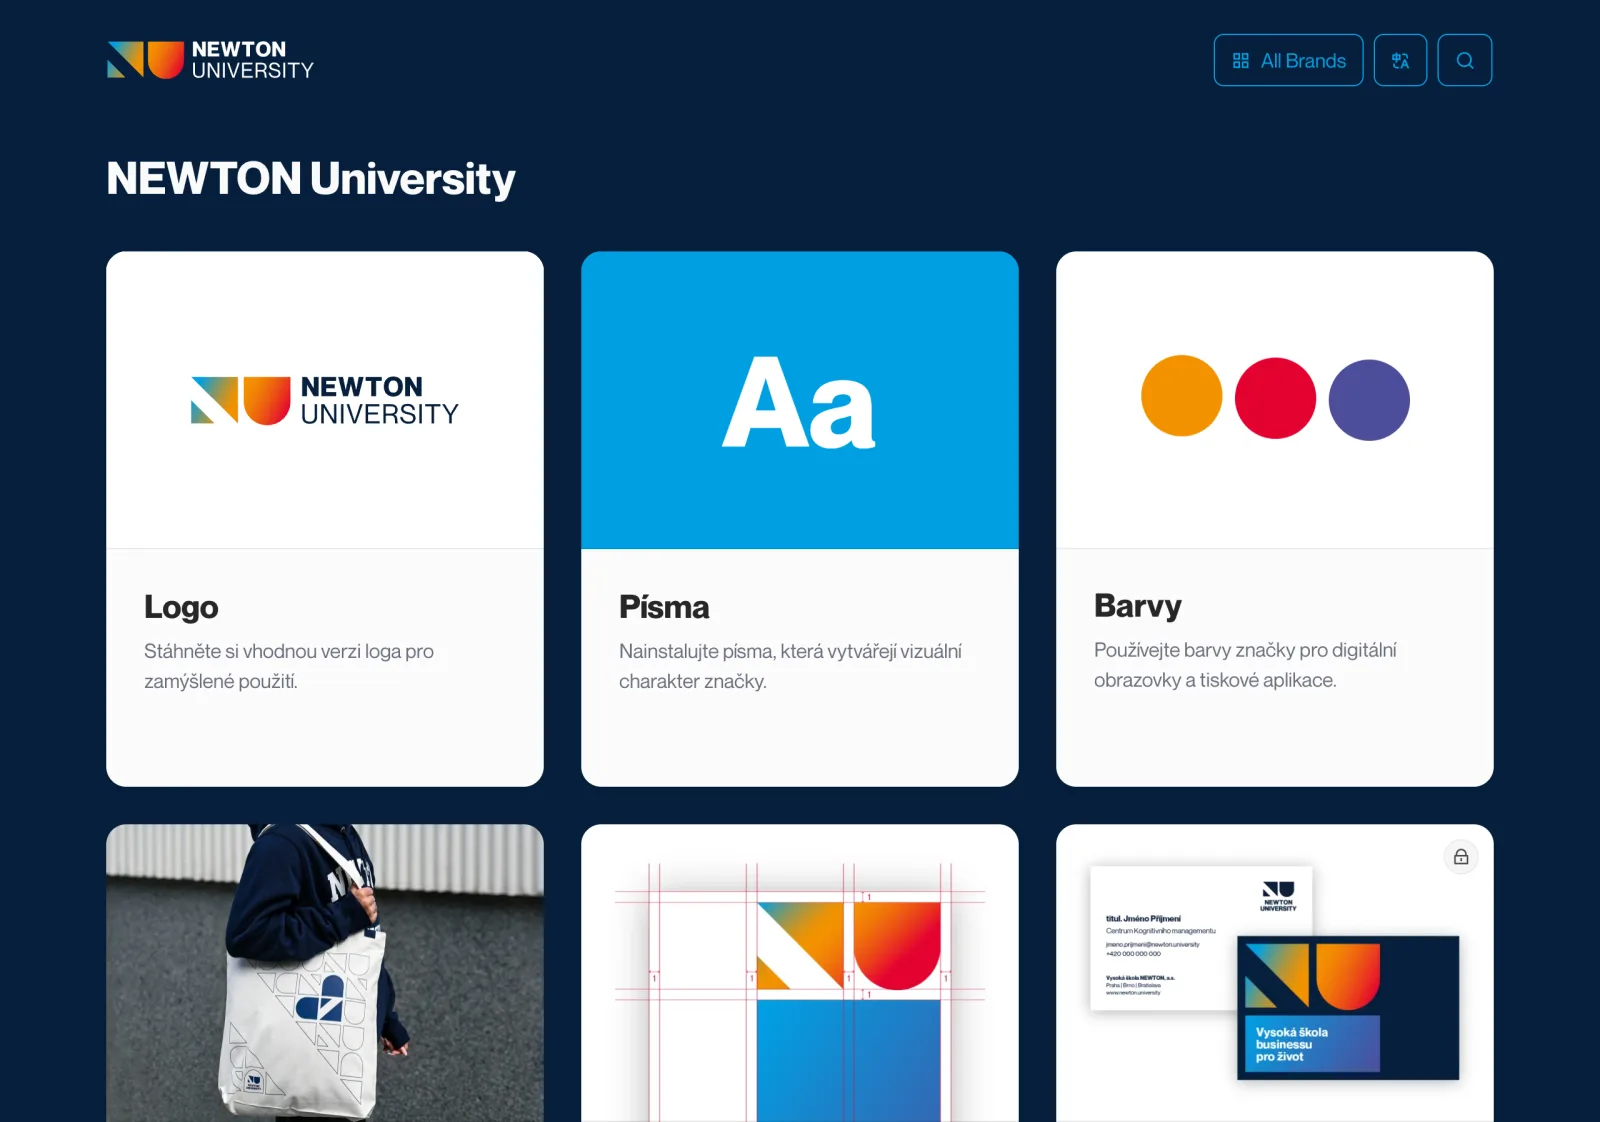Click the language translate icon button
This screenshot has width=1600, height=1122.
[1400, 60]
